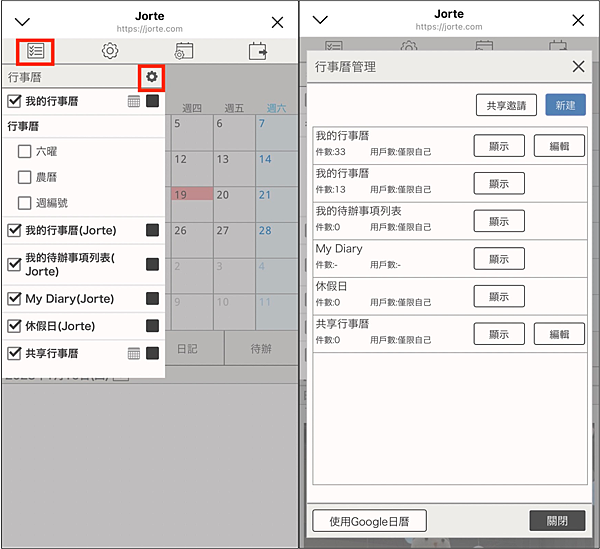The image size is (600, 549).
Task: Uncheck 我的行事曆(Jorte) checkbox
Action: pos(14,230)
